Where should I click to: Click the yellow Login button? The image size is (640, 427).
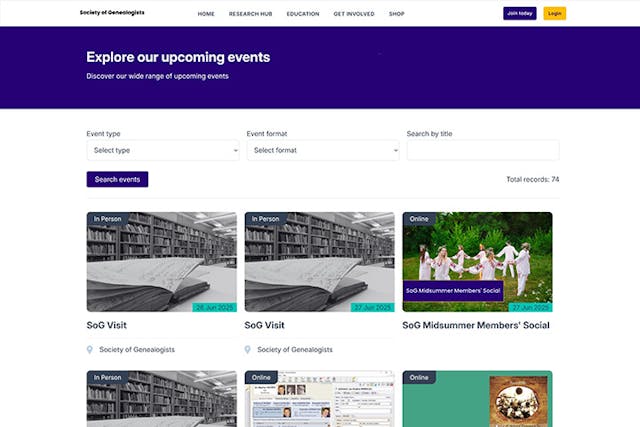[x=554, y=13]
